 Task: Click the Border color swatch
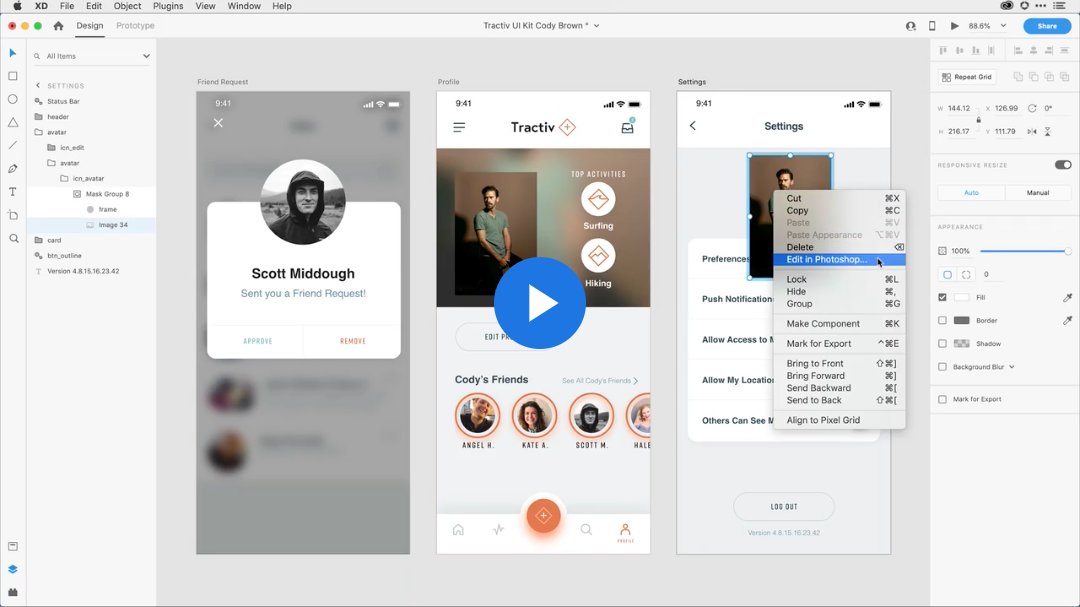coord(962,320)
